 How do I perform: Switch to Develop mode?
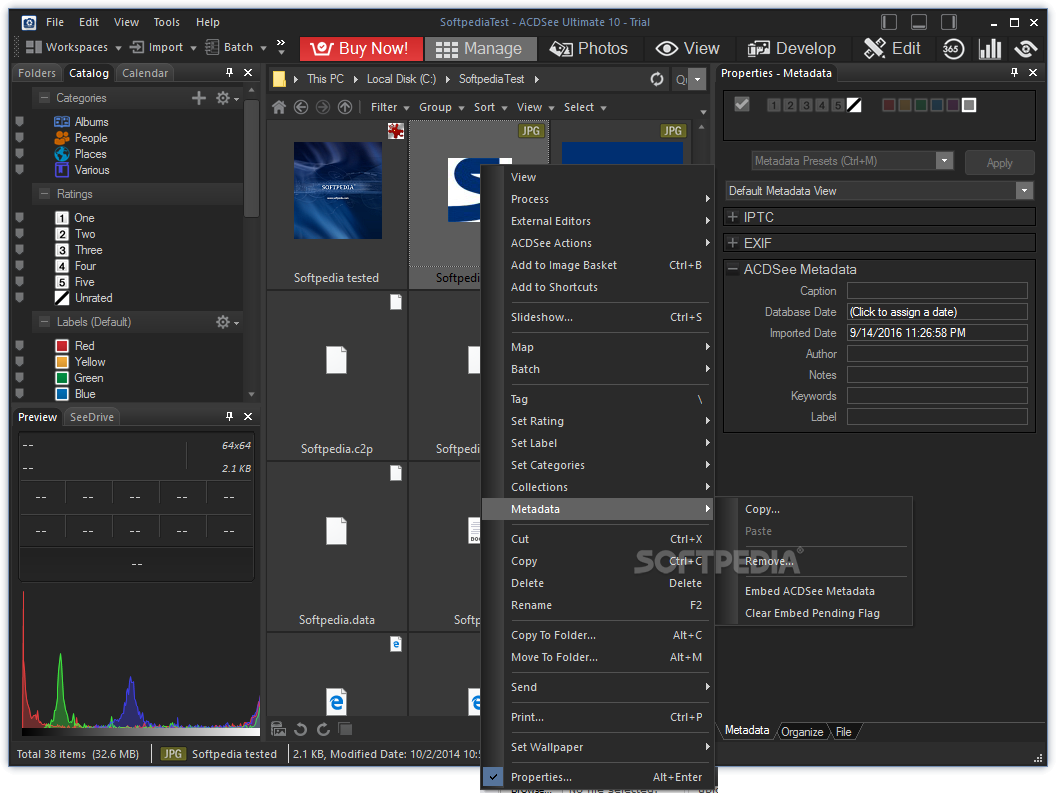tap(791, 49)
